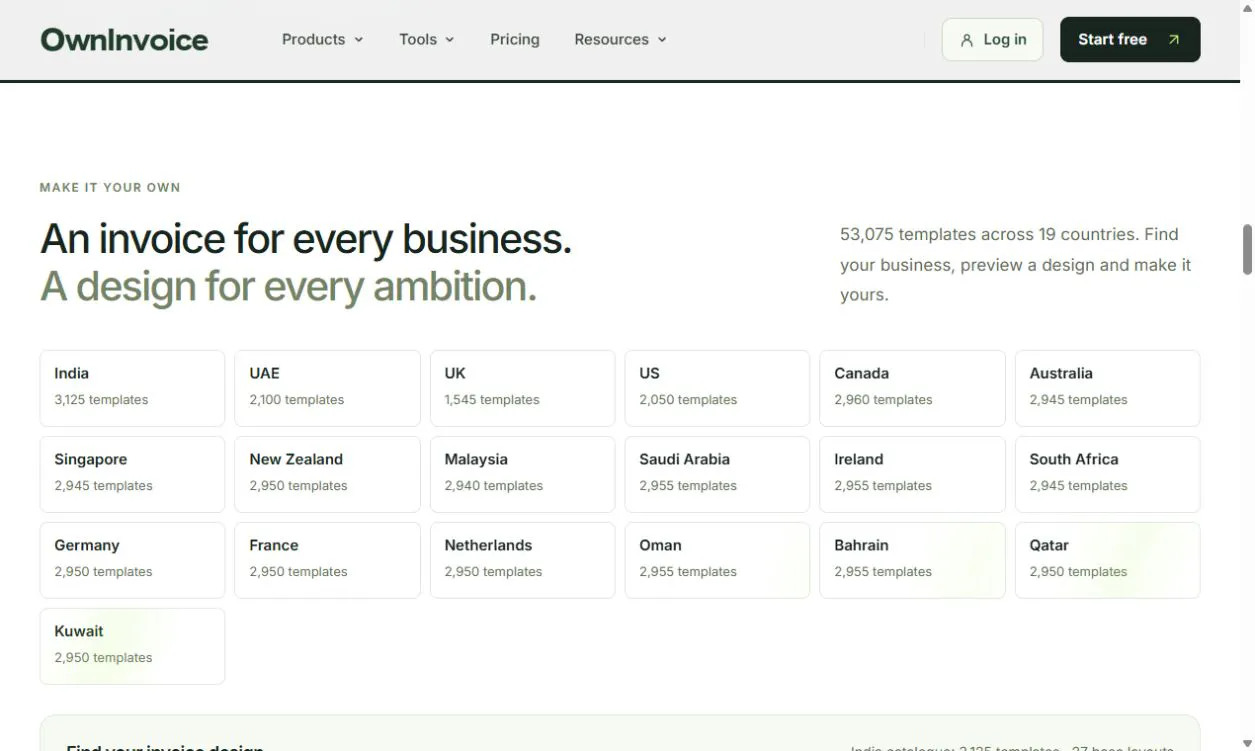
Task: Choose the Malaysia country card
Action: coord(523,474)
